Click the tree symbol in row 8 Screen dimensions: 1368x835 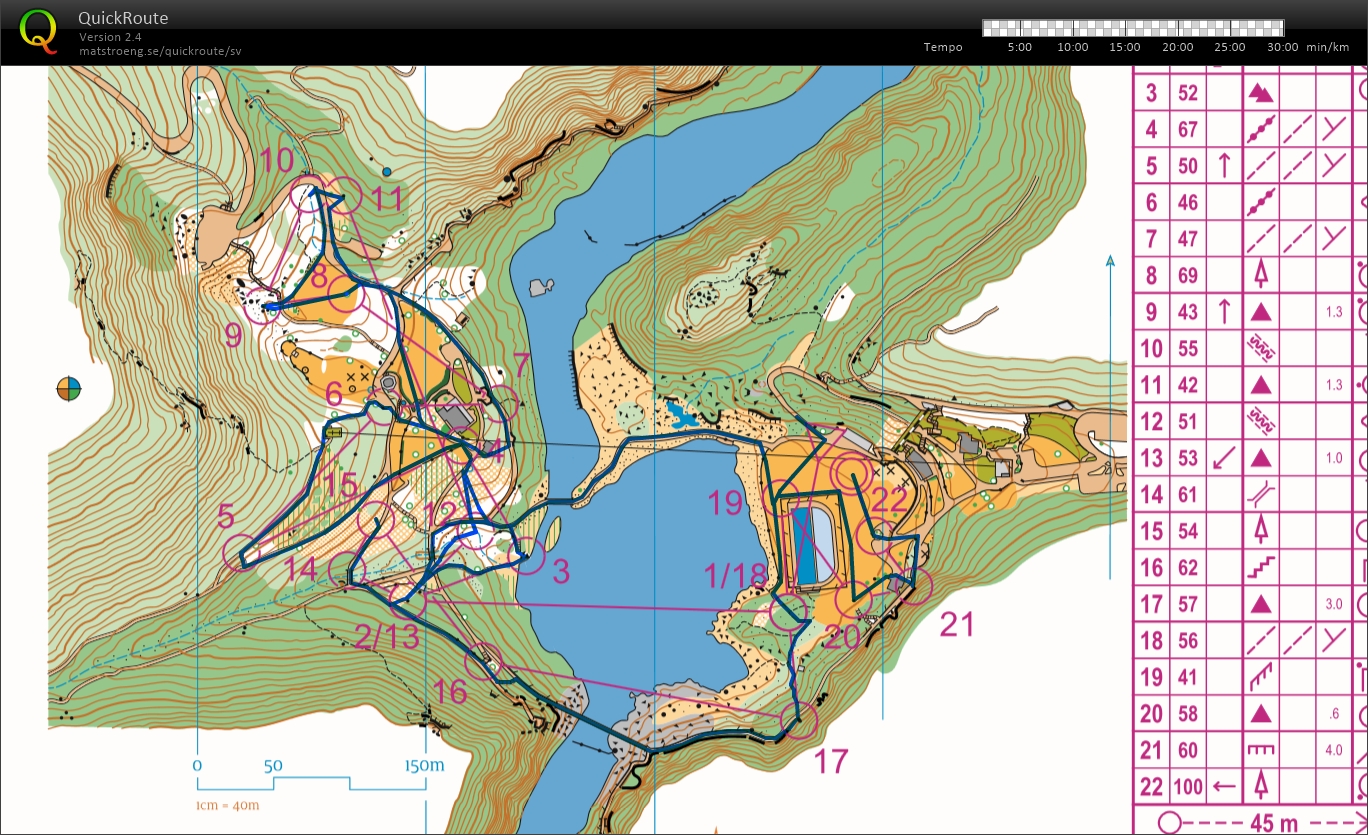1260,274
